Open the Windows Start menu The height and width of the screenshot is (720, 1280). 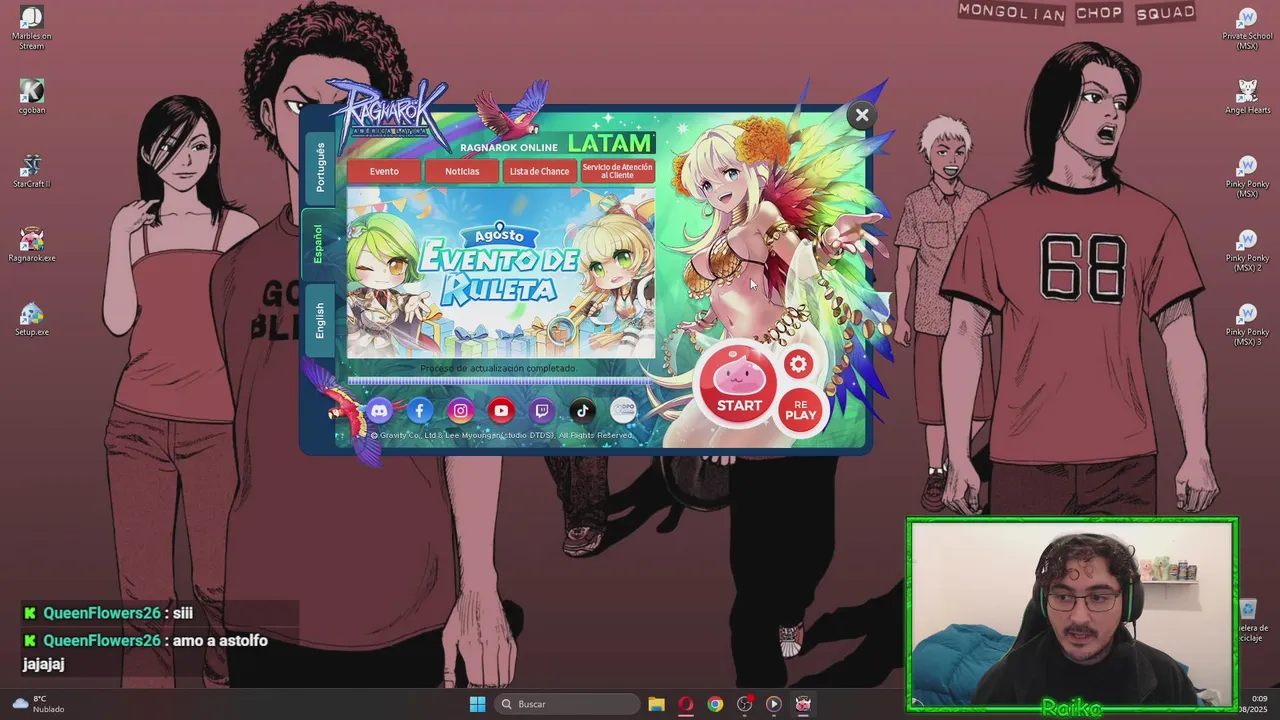[x=477, y=704]
